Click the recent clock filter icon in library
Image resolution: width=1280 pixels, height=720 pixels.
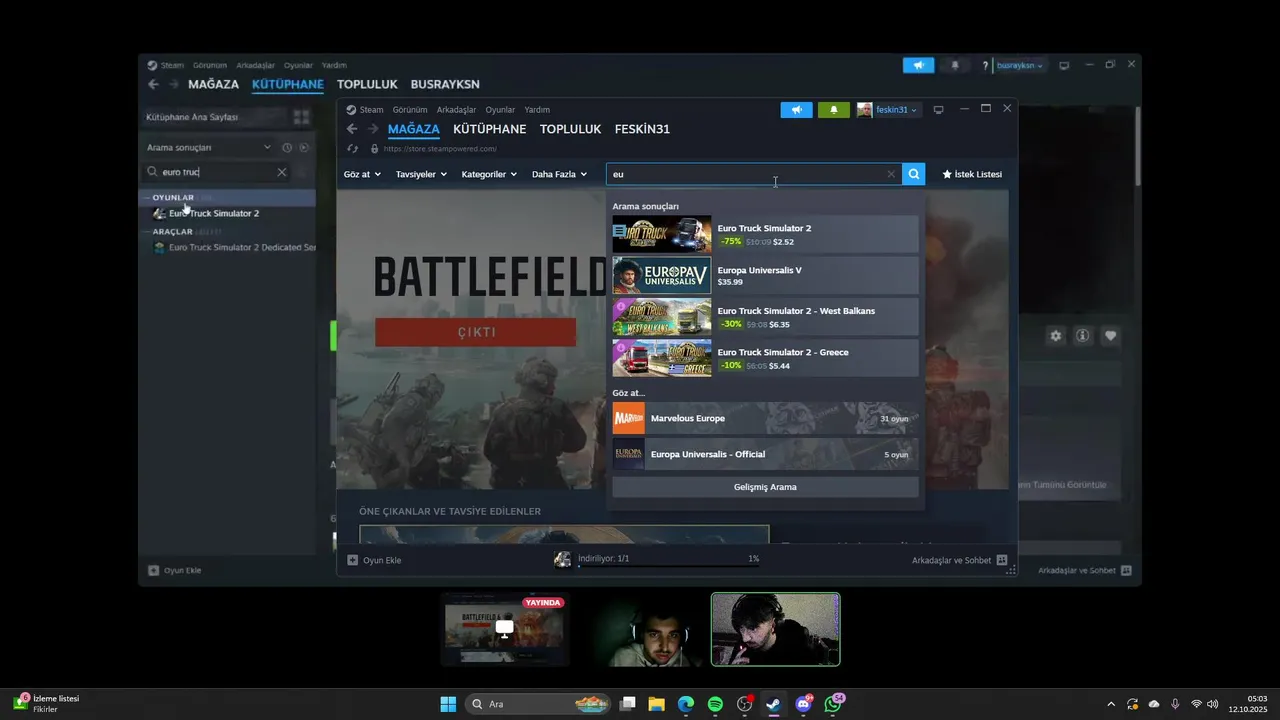(x=287, y=147)
